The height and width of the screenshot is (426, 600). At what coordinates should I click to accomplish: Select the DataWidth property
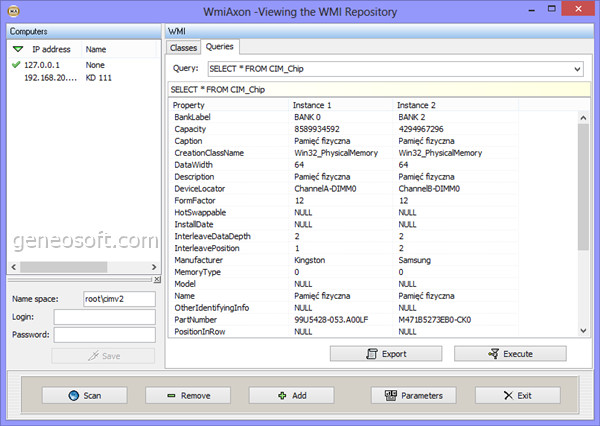pyautogui.click(x=193, y=165)
